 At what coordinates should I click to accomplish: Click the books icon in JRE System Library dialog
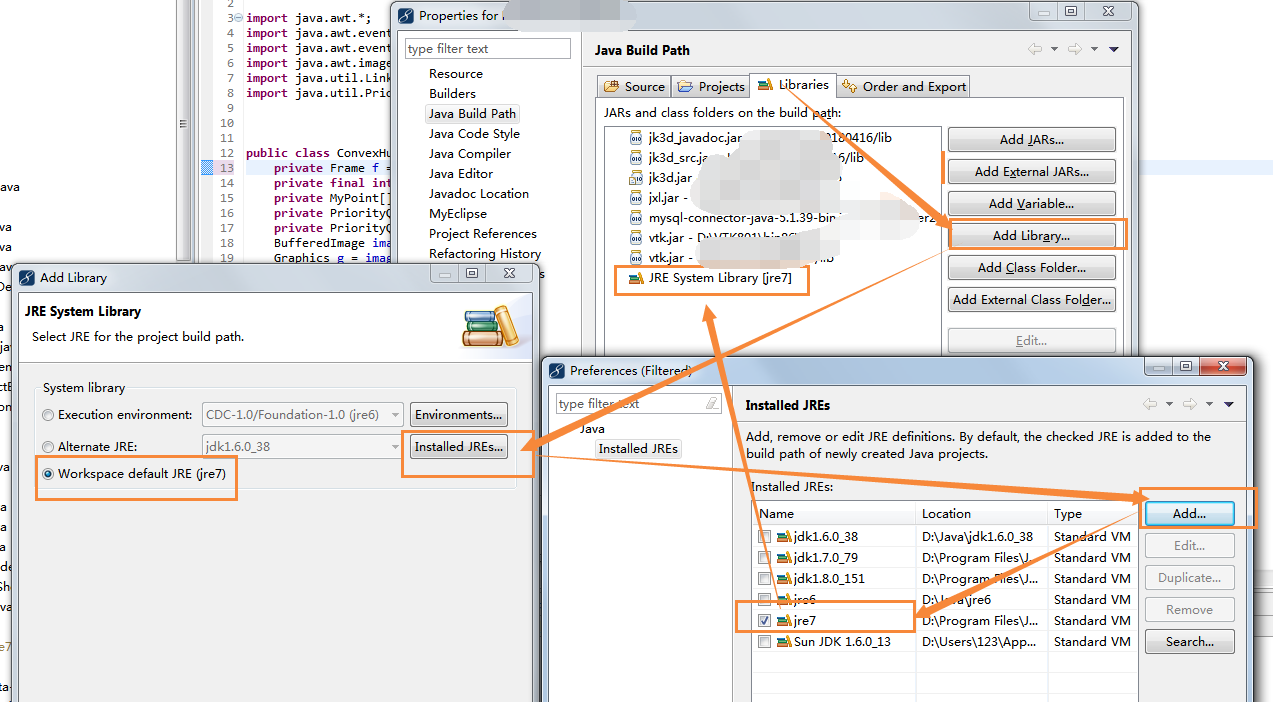[491, 327]
